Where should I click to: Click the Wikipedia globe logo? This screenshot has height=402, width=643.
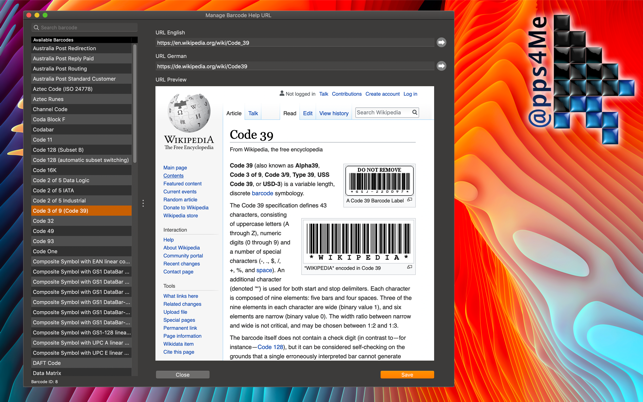[x=189, y=113]
